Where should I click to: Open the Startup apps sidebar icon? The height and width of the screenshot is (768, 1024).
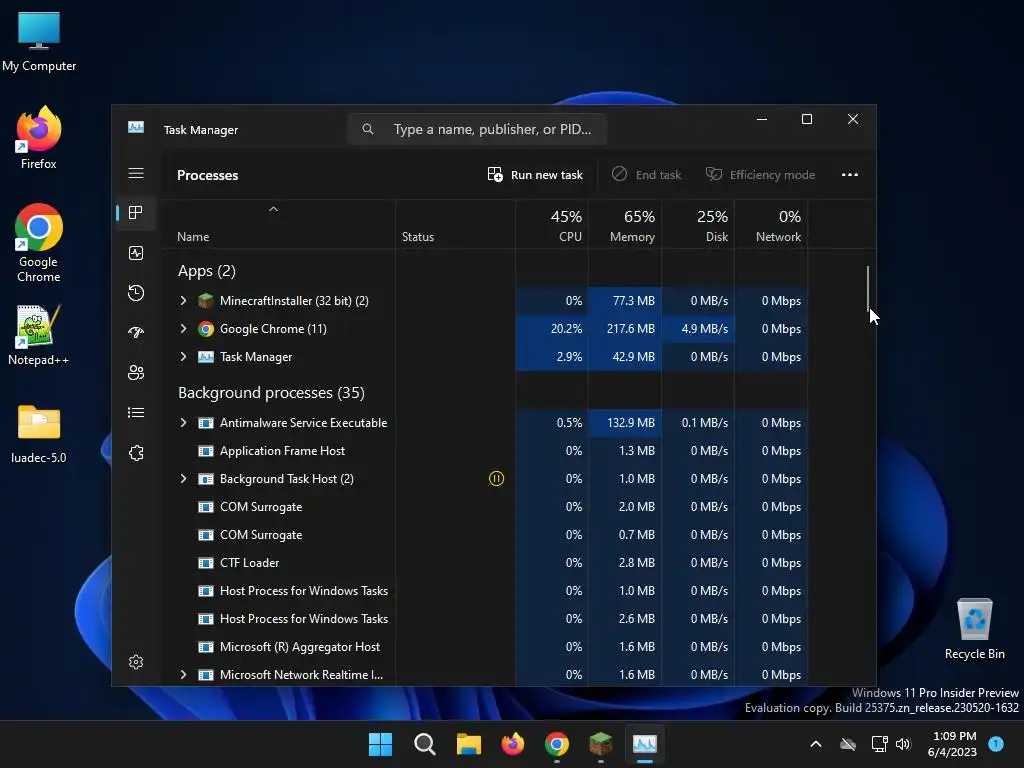(136, 332)
